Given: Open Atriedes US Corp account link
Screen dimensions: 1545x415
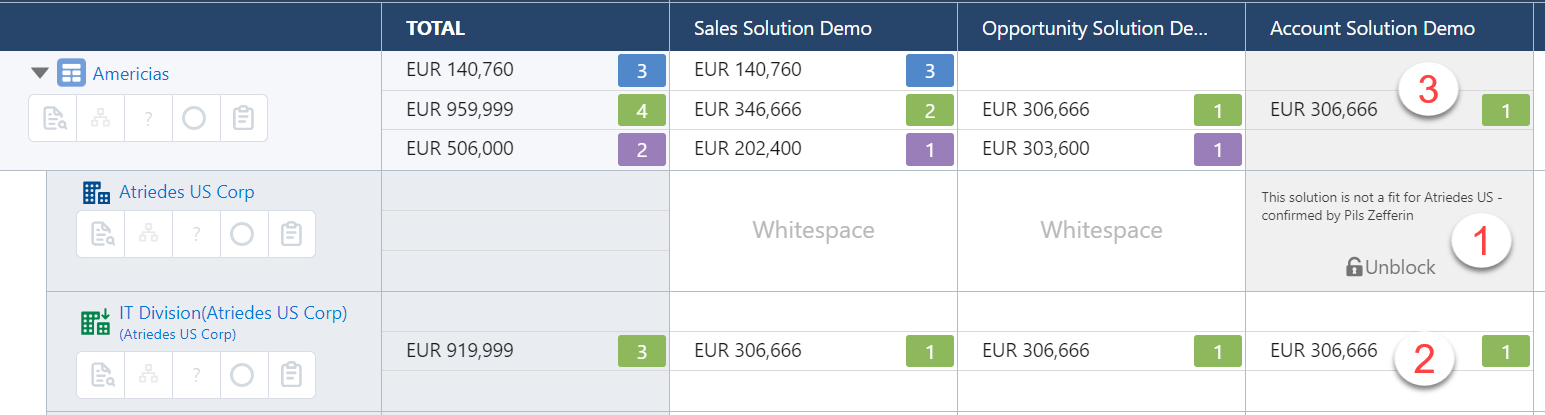Looking at the screenshot, I should 187,192.
